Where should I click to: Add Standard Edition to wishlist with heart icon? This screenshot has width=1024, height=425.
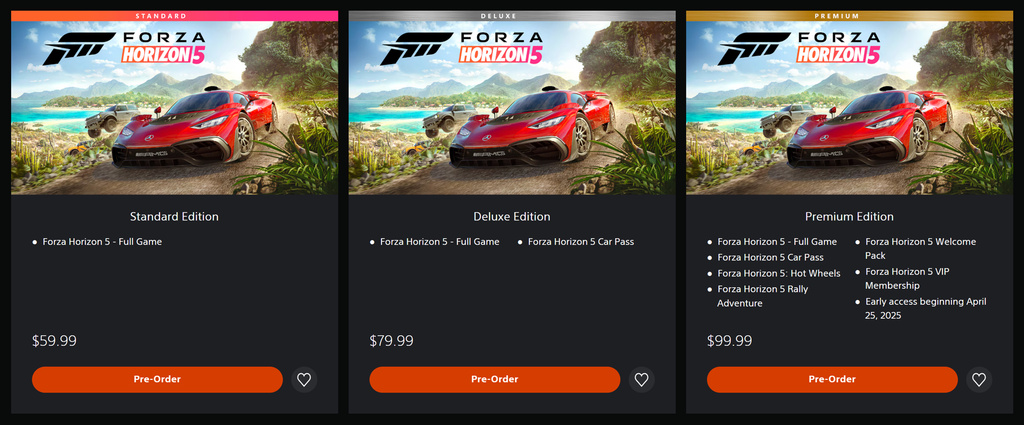coord(304,380)
